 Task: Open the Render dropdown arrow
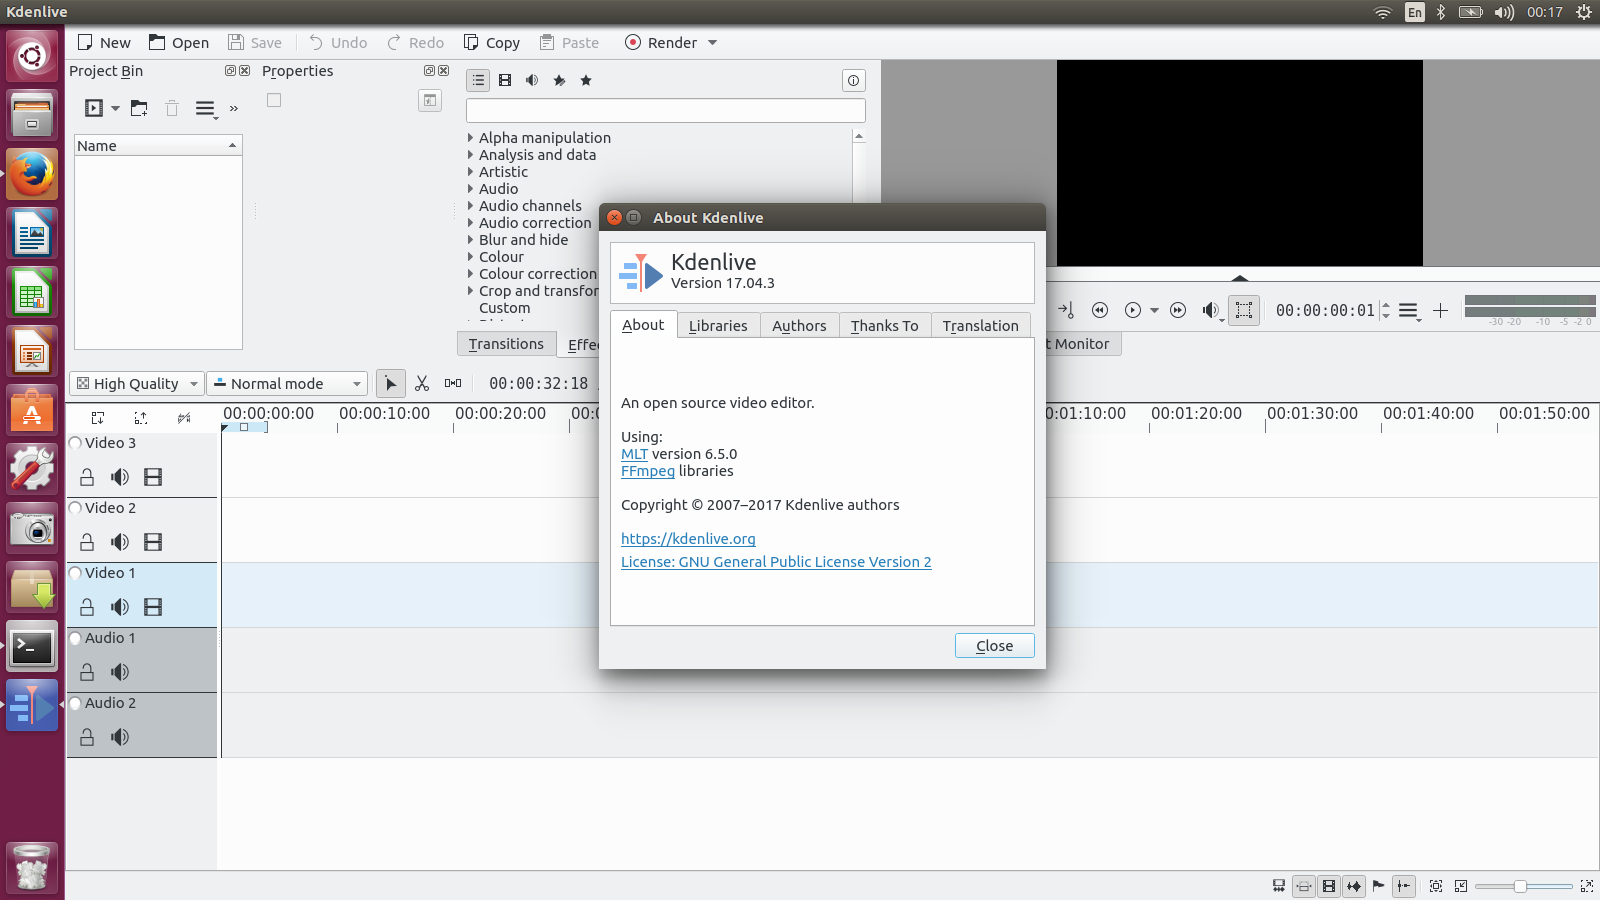(713, 43)
